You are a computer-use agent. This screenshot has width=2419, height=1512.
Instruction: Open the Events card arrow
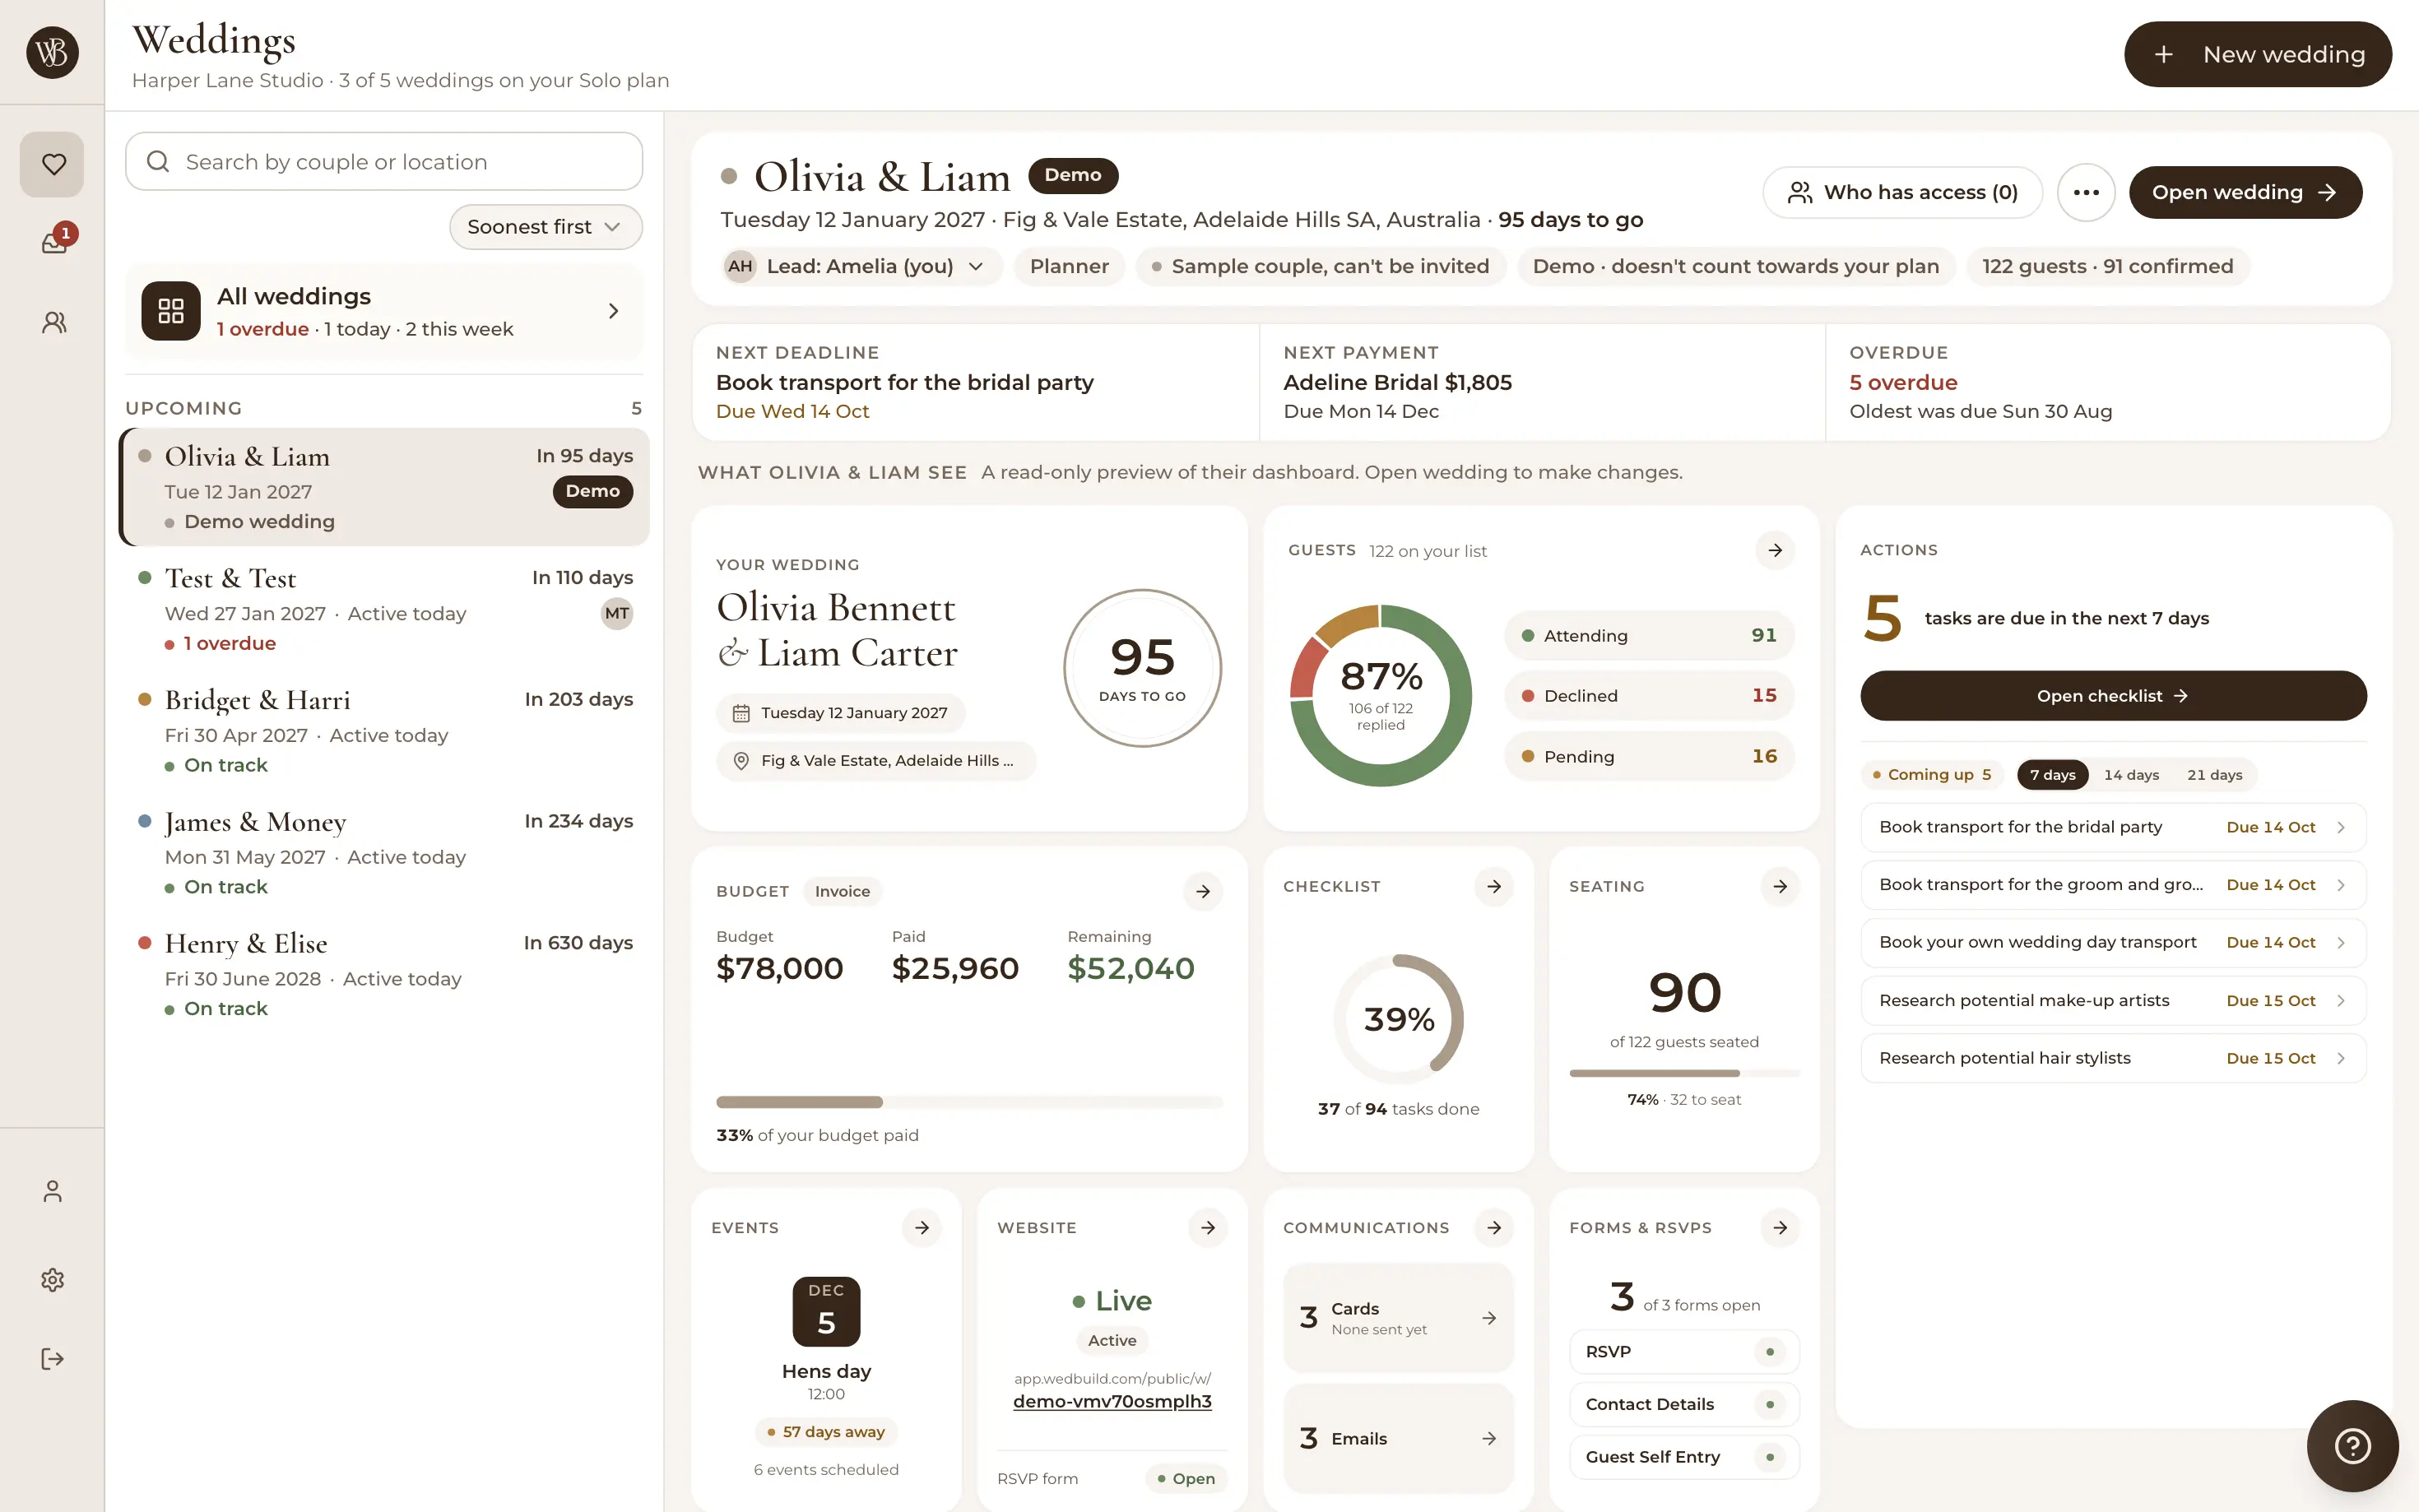tap(922, 1227)
